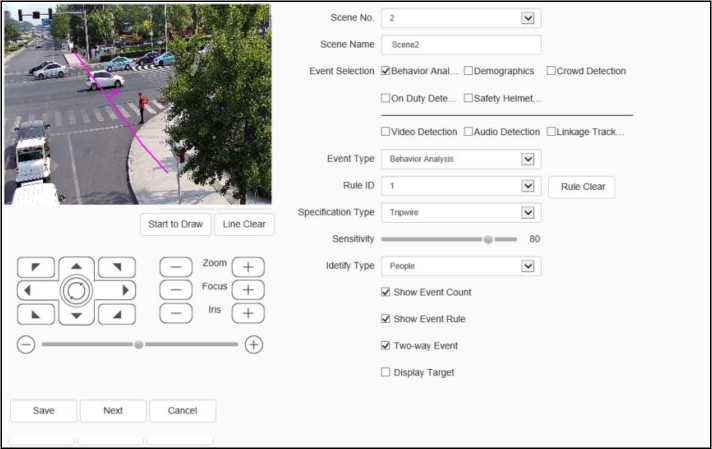The width and height of the screenshot is (712, 449).
Task: Click the Scene Name text field
Action: [460, 45]
